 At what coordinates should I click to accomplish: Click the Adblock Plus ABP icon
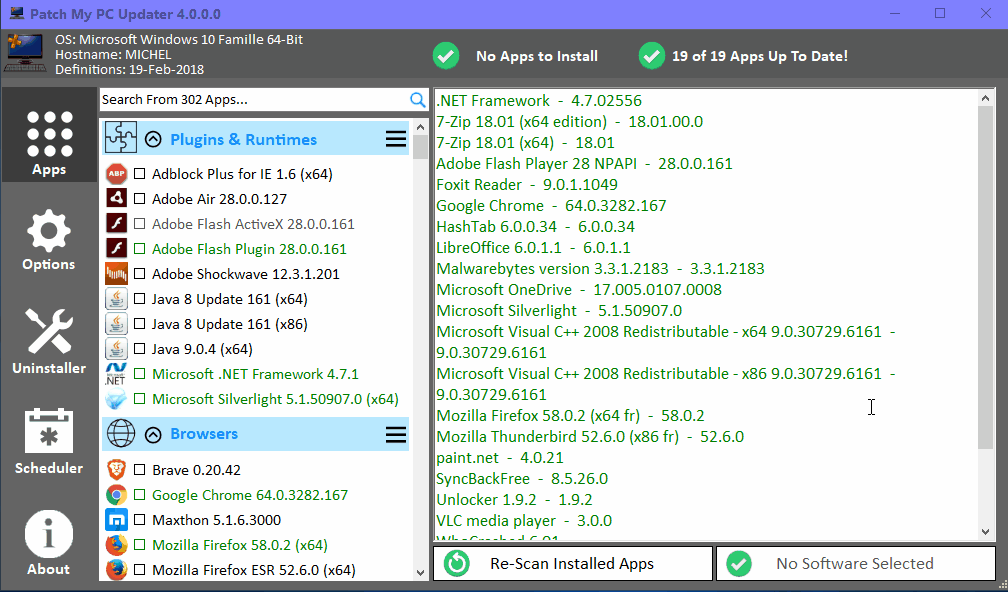pos(116,174)
